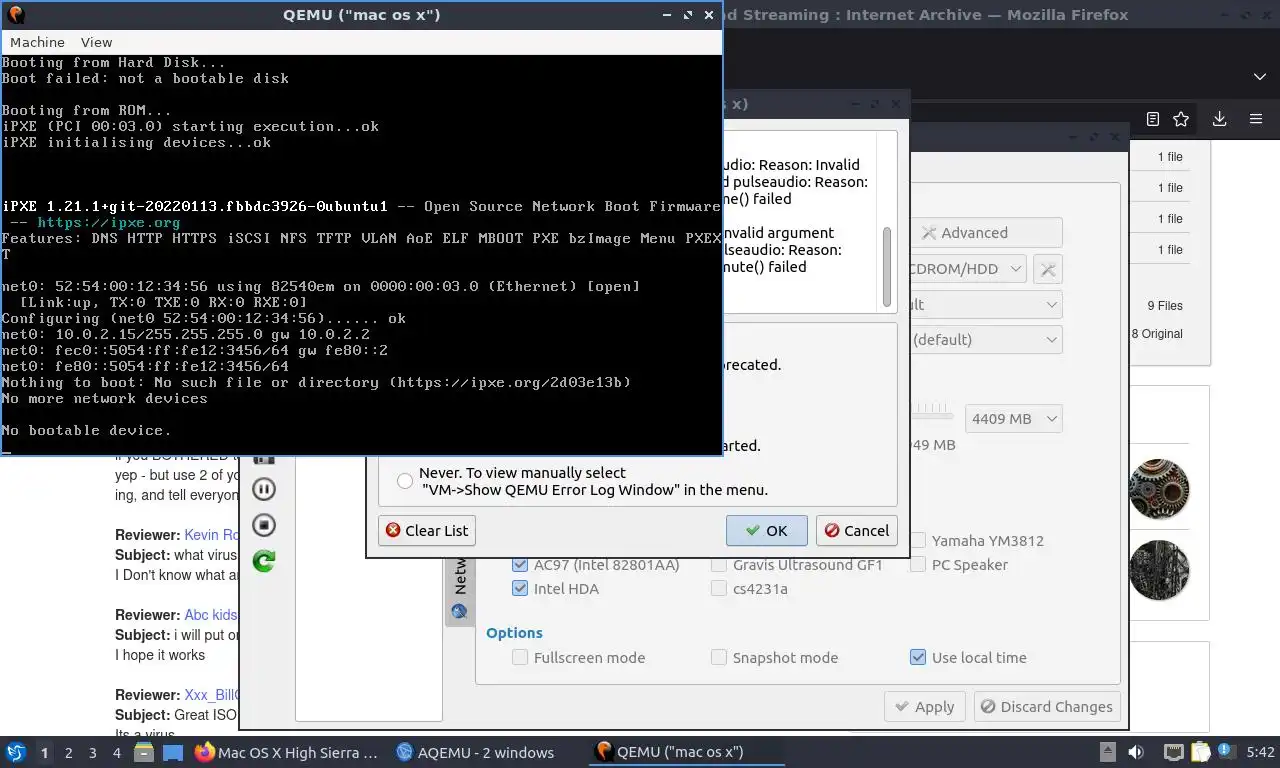Expand the Firefox tab list chevron

point(1259,76)
